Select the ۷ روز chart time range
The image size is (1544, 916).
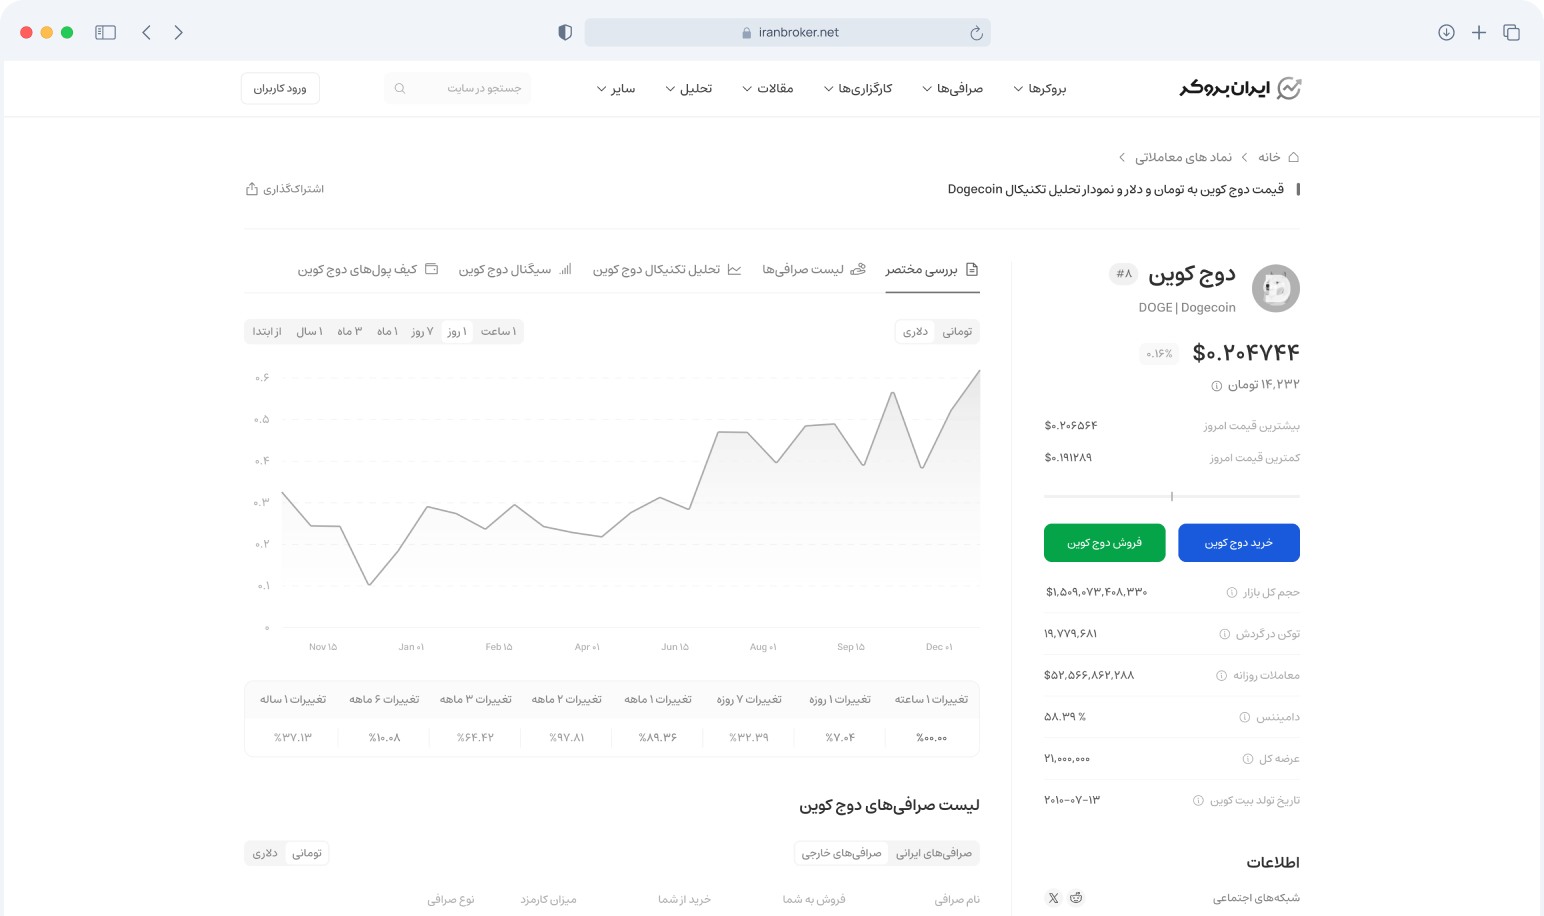(422, 331)
